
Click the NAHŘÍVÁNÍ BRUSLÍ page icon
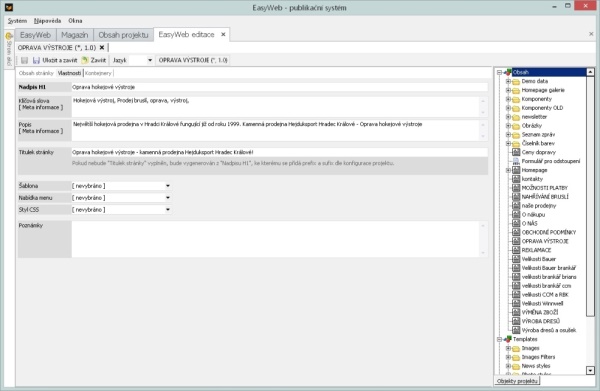(x=516, y=197)
